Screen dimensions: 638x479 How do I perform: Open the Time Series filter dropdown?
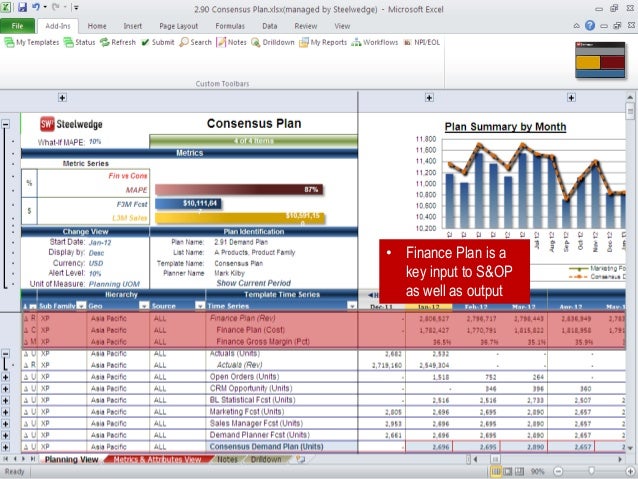tap(352, 306)
